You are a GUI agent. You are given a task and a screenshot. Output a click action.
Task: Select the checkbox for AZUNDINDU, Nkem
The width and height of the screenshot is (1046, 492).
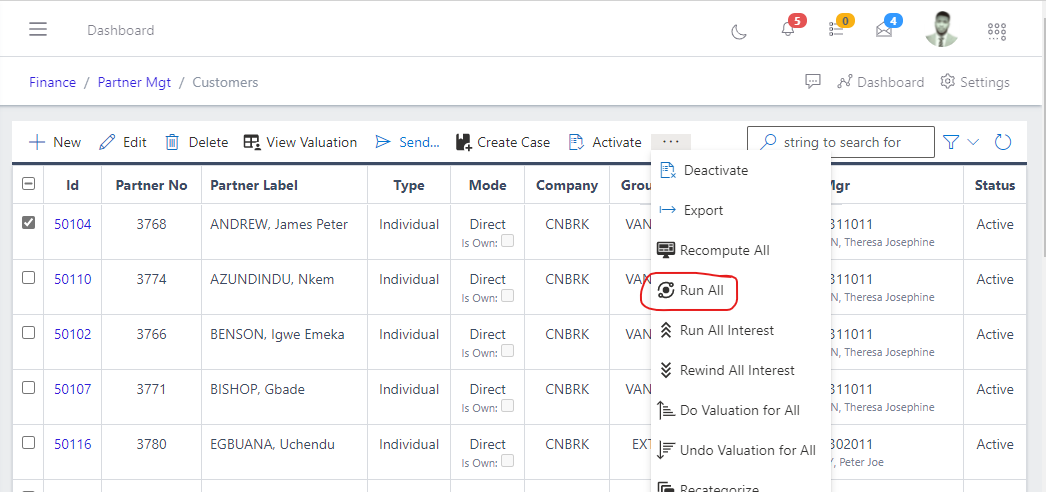click(x=28, y=278)
